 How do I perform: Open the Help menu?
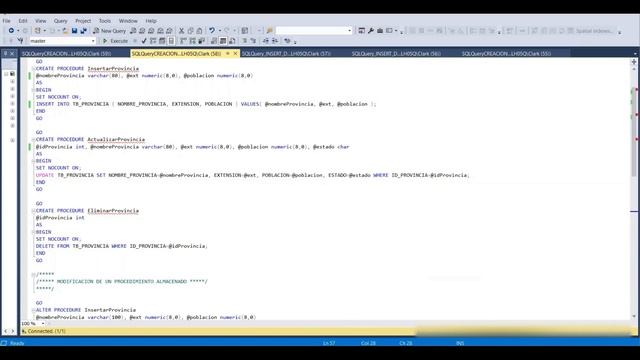(x=151, y=21)
